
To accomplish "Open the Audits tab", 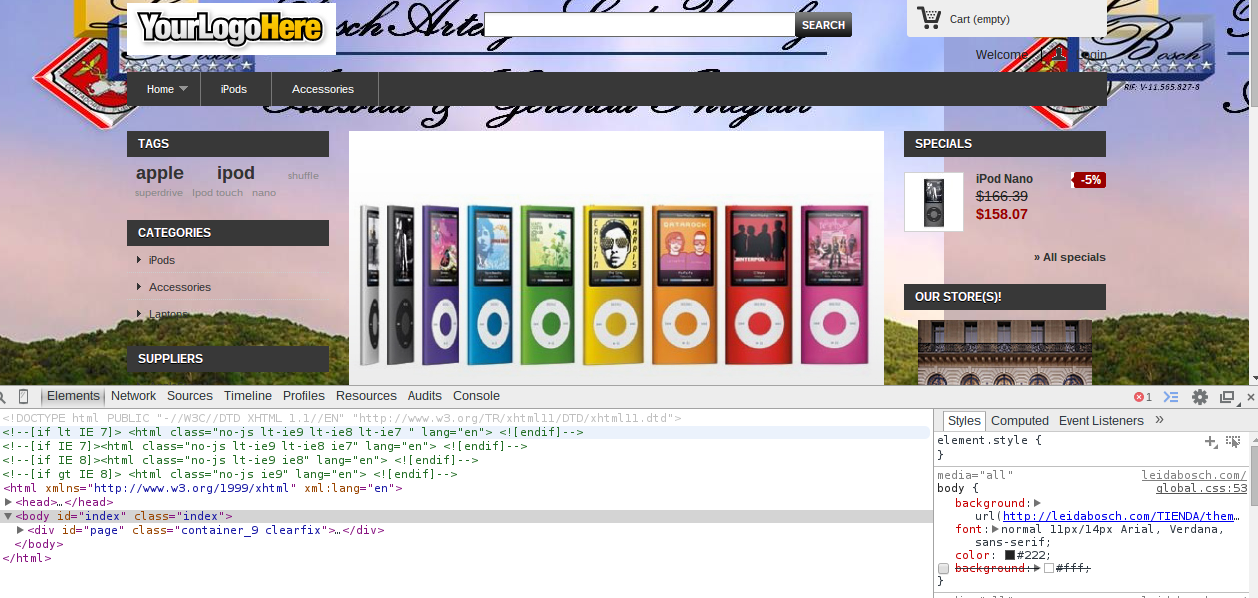I will click(x=425, y=396).
